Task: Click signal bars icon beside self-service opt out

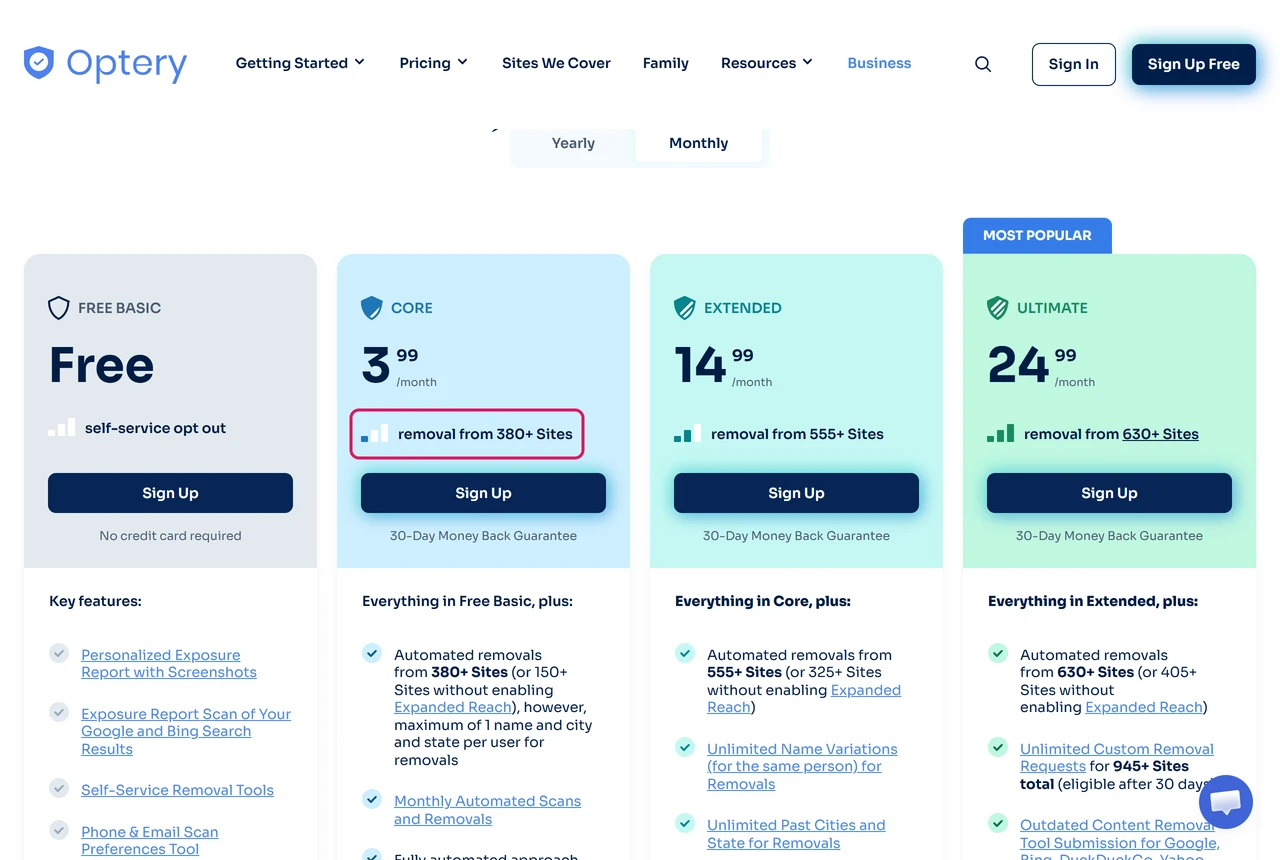Action: pyautogui.click(x=62, y=428)
